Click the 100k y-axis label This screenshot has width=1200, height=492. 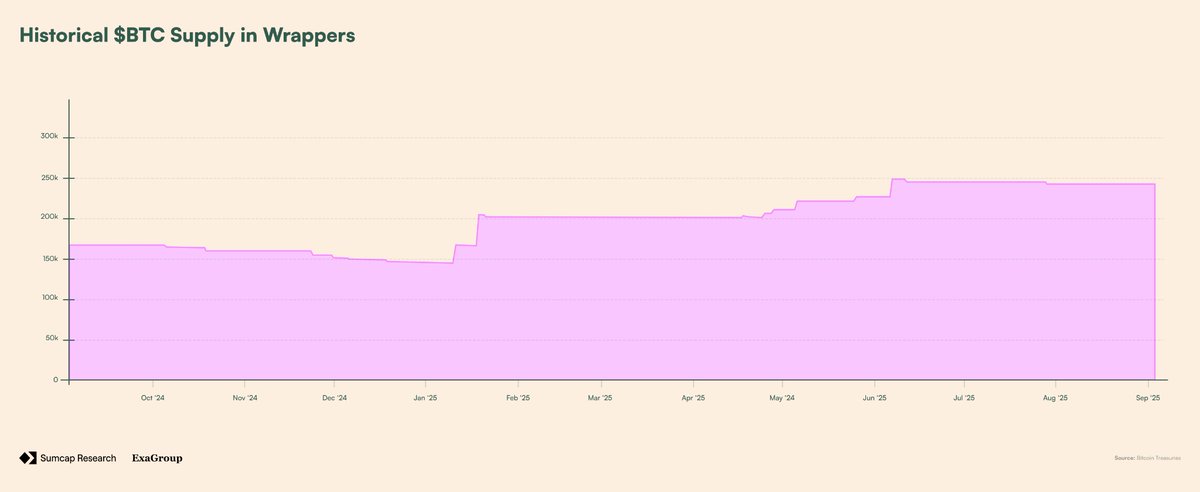tap(50, 299)
